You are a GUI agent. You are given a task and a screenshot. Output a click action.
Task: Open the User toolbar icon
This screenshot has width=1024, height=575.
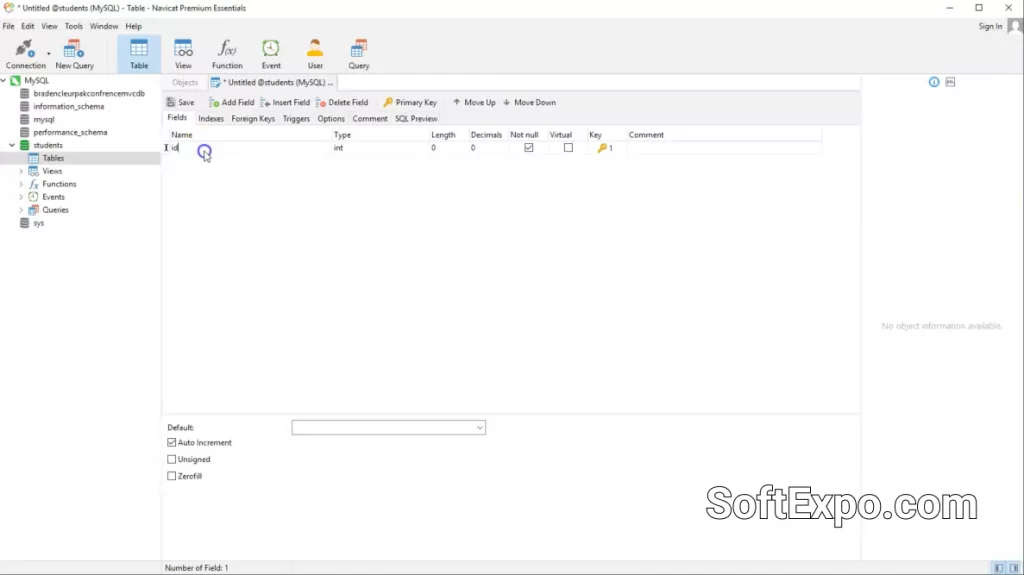point(315,54)
